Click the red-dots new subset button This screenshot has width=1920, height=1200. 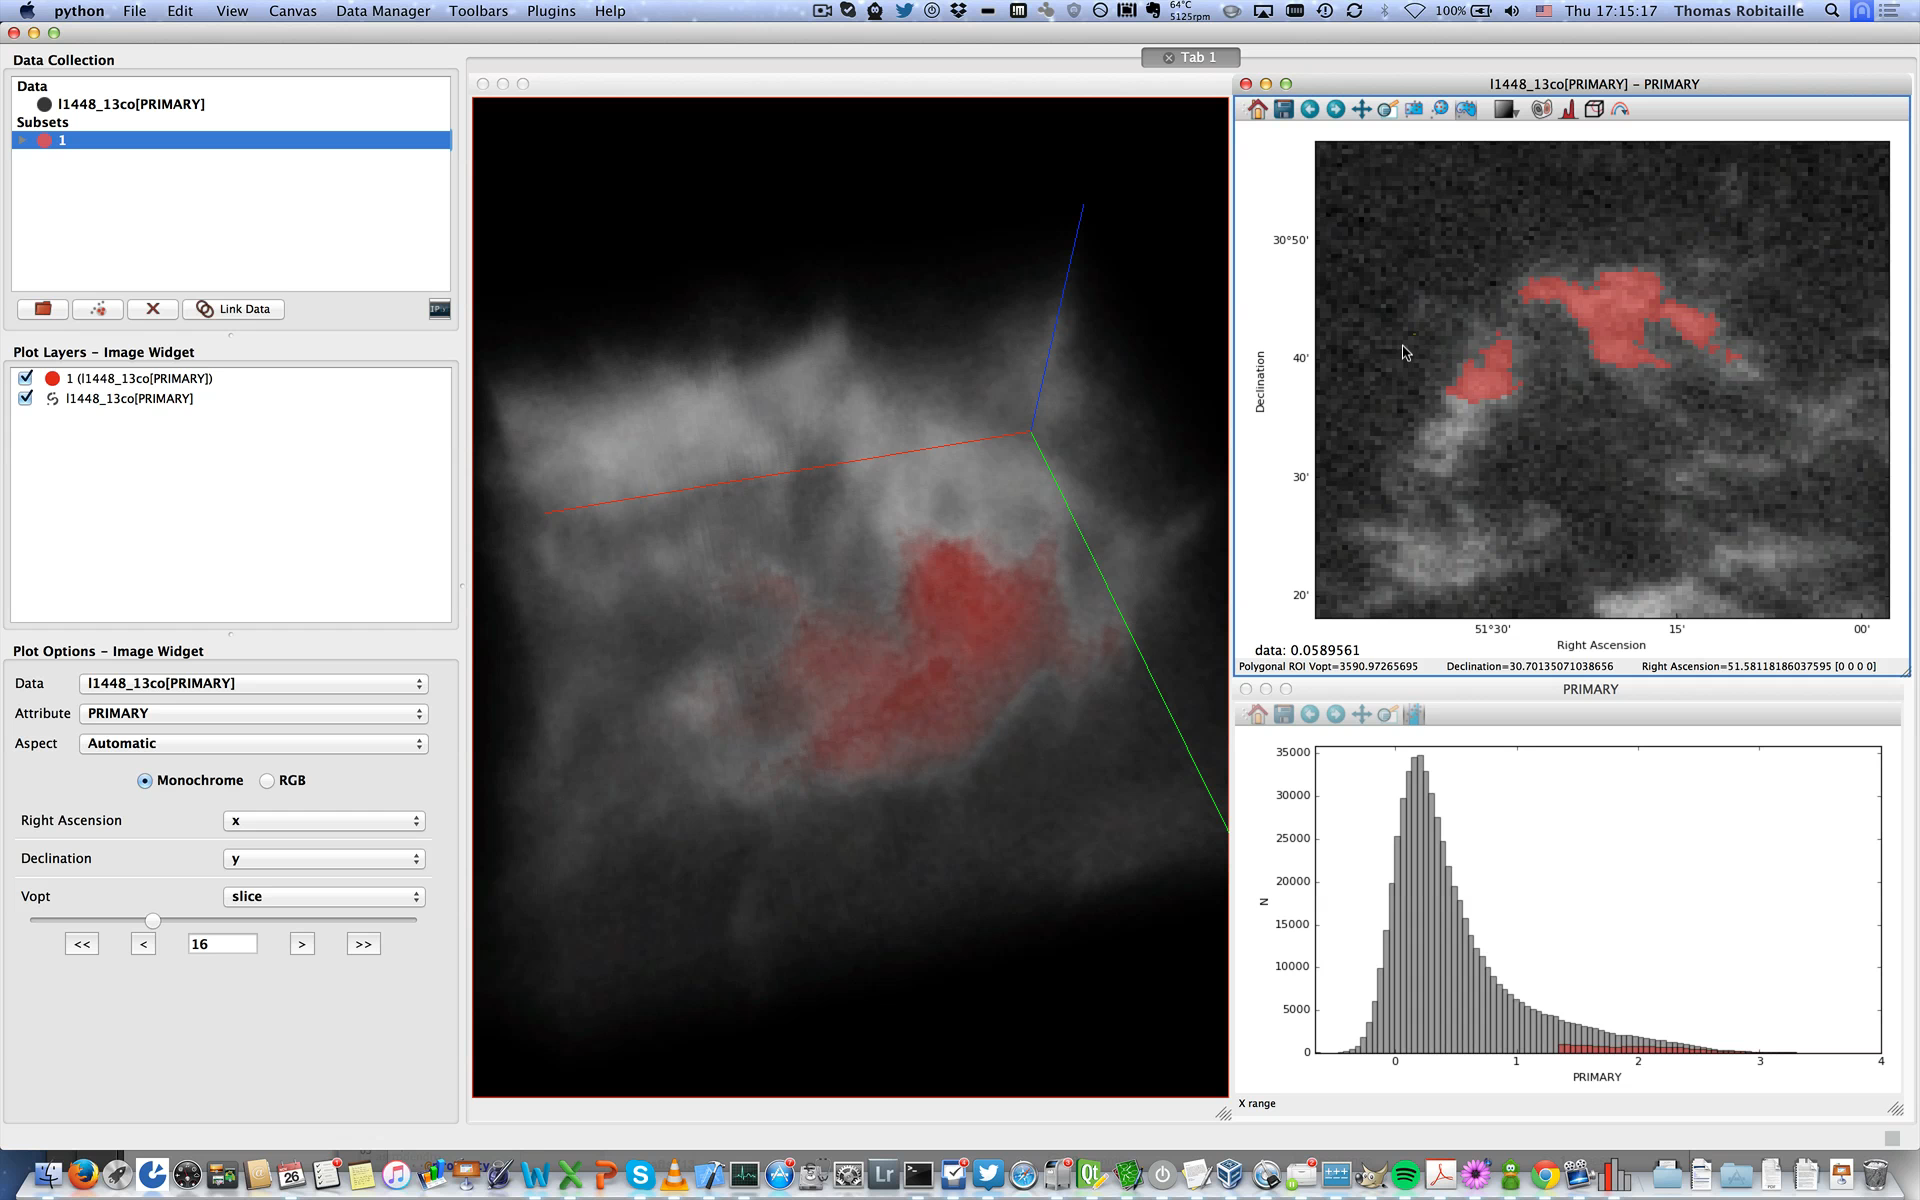[x=98, y=309]
